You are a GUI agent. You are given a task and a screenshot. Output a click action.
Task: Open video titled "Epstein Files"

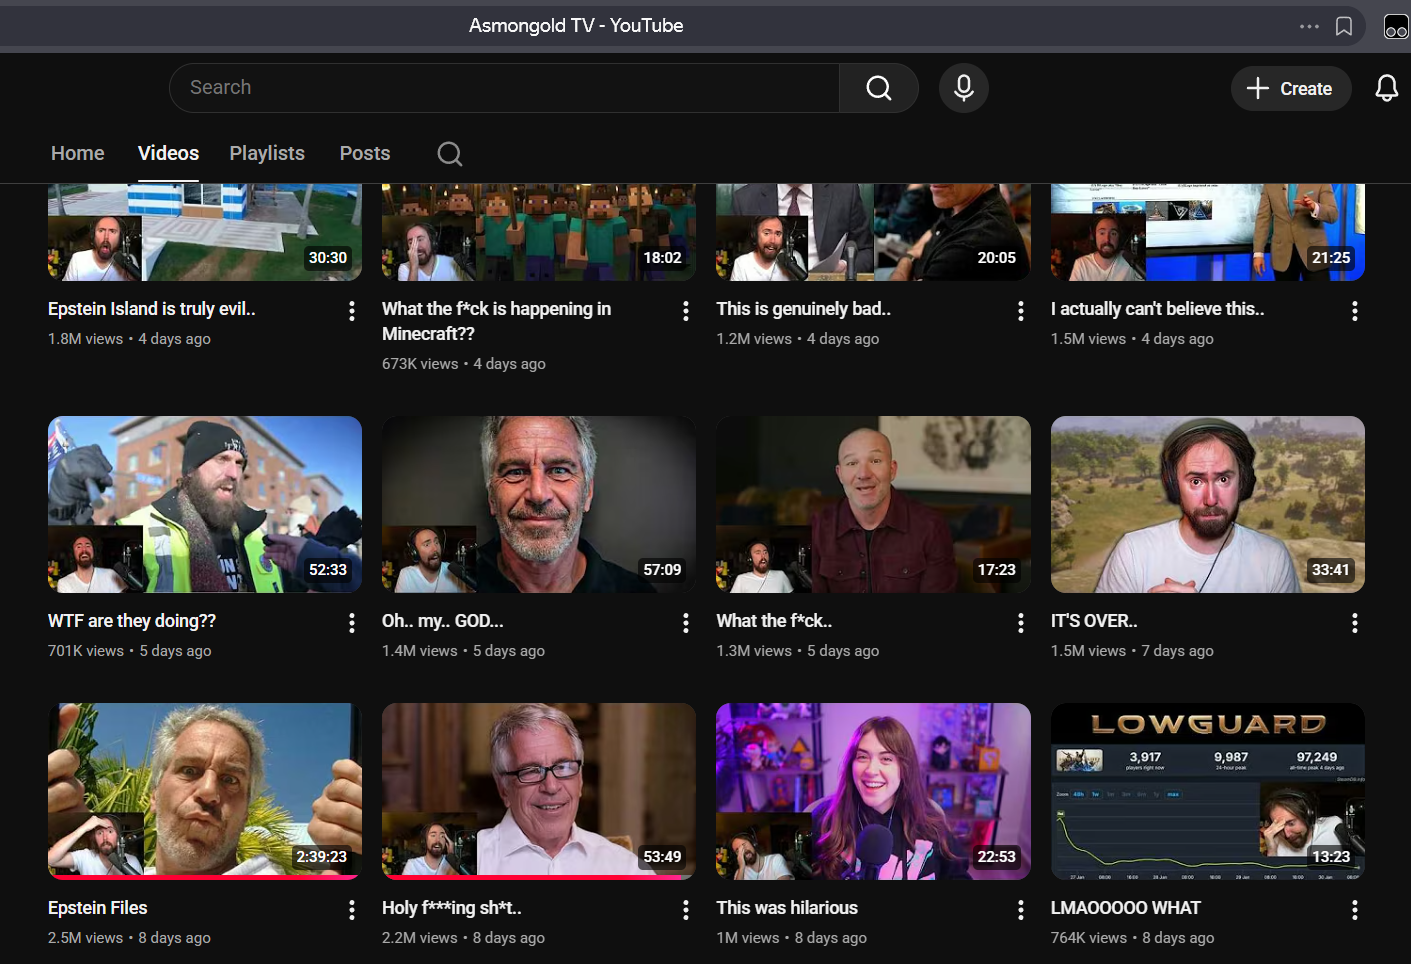tap(98, 908)
